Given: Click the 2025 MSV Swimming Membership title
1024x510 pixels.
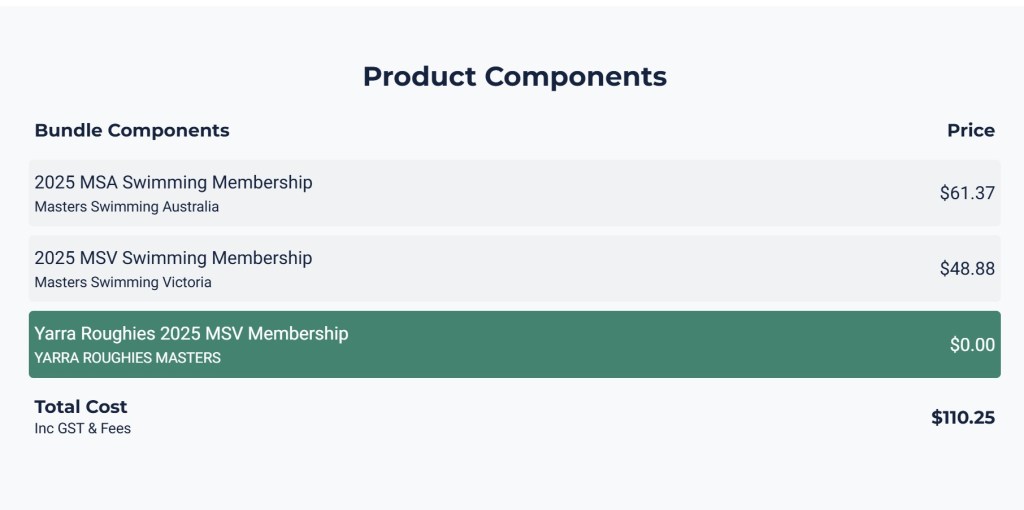Looking at the screenshot, I should pos(173,257).
